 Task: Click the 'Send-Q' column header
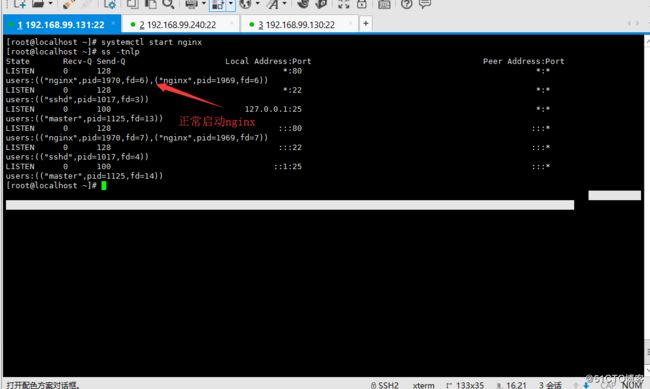point(111,61)
